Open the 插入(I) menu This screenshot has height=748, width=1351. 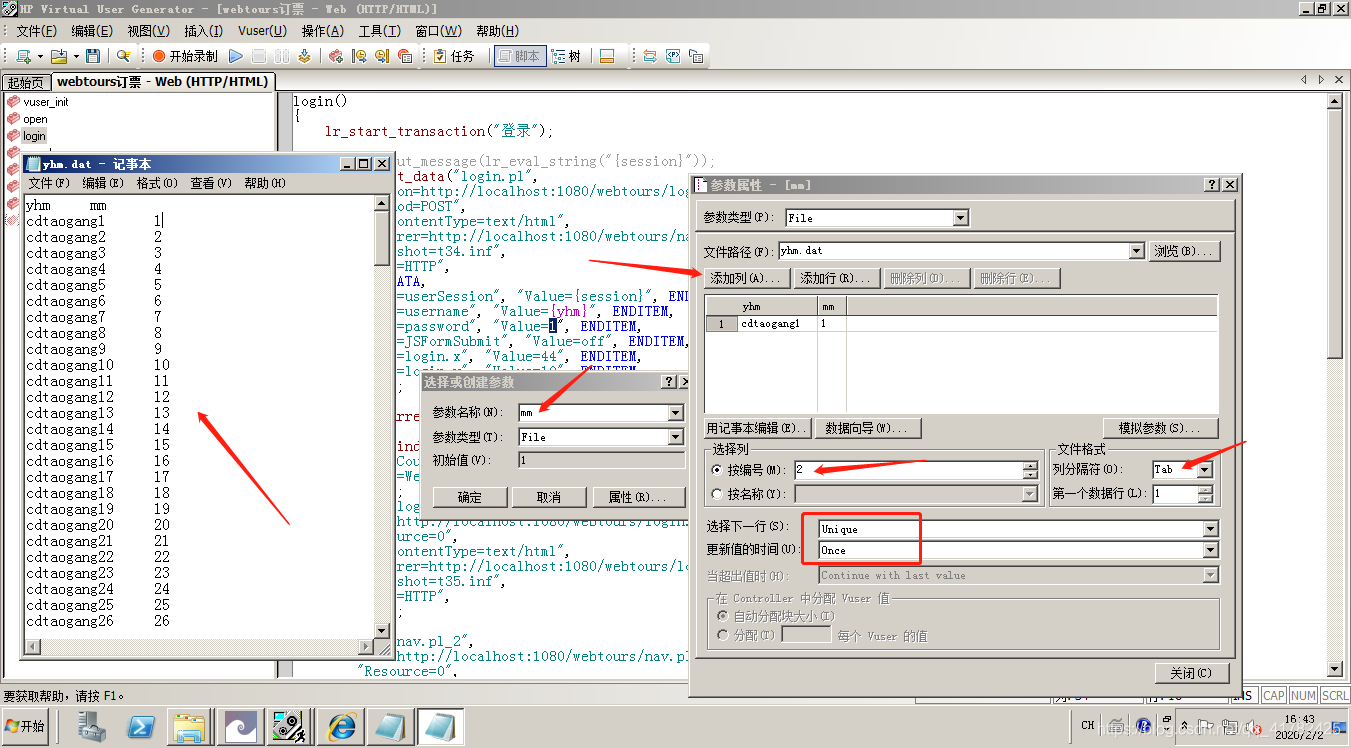point(204,31)
